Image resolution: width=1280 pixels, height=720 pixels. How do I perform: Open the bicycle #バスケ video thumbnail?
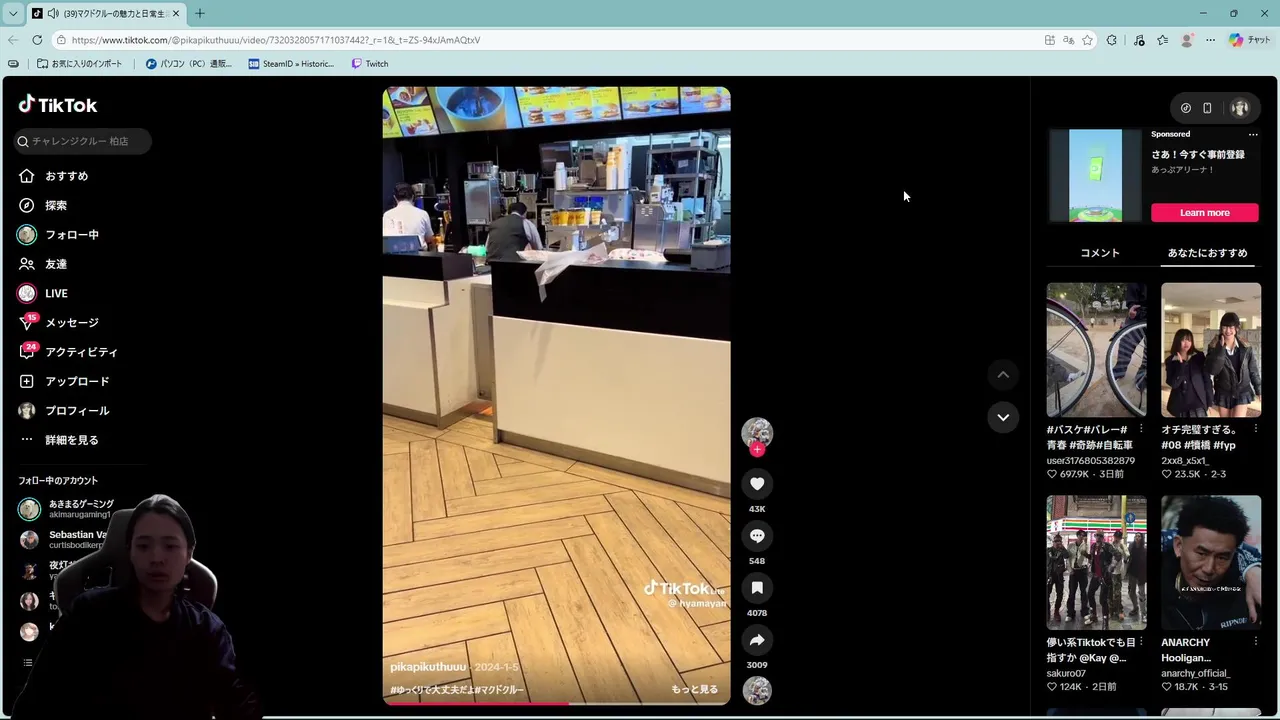point(1097,350)
